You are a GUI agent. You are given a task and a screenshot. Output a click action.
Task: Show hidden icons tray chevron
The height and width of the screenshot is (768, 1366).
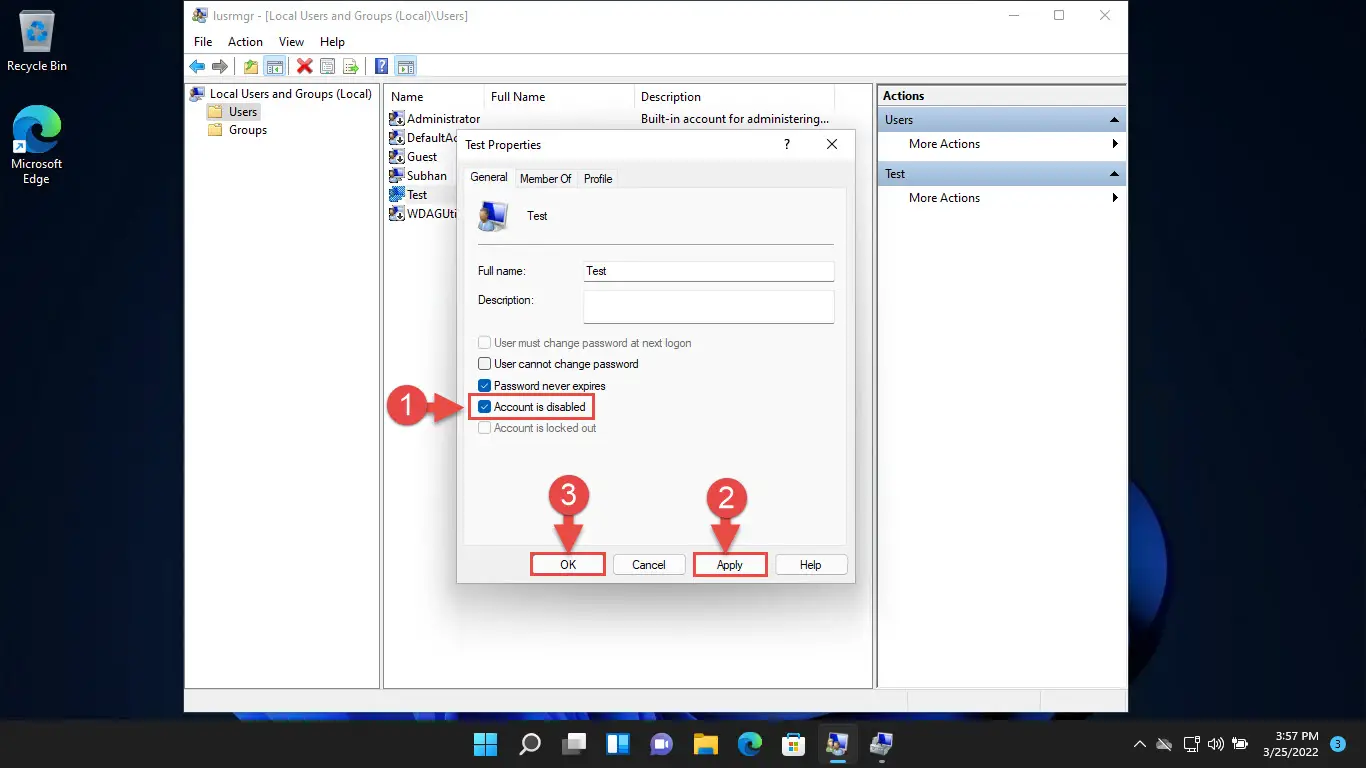pos(1139,744)
